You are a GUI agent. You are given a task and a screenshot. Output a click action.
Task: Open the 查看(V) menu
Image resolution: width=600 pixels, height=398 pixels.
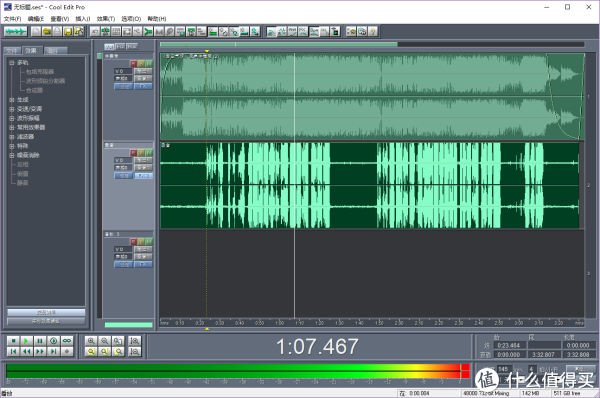click(x=60, y=19)
